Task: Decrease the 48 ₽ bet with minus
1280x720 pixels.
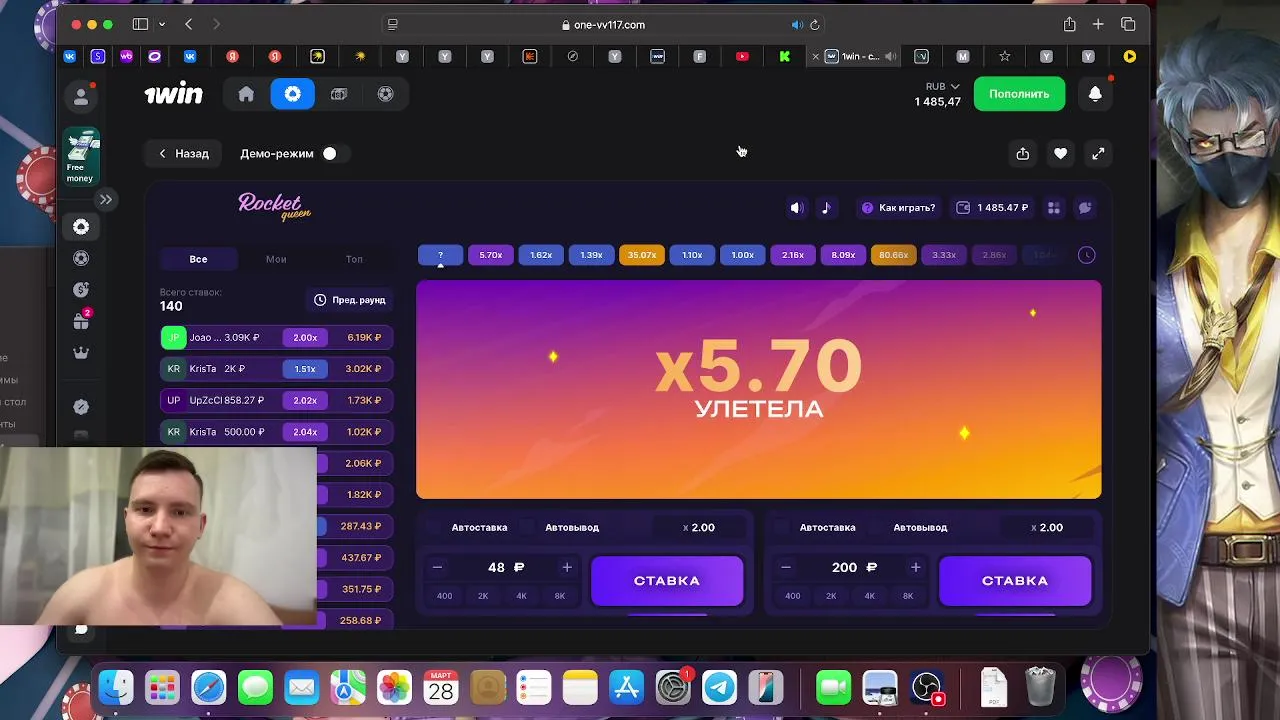Action: (x=437, y=567)
